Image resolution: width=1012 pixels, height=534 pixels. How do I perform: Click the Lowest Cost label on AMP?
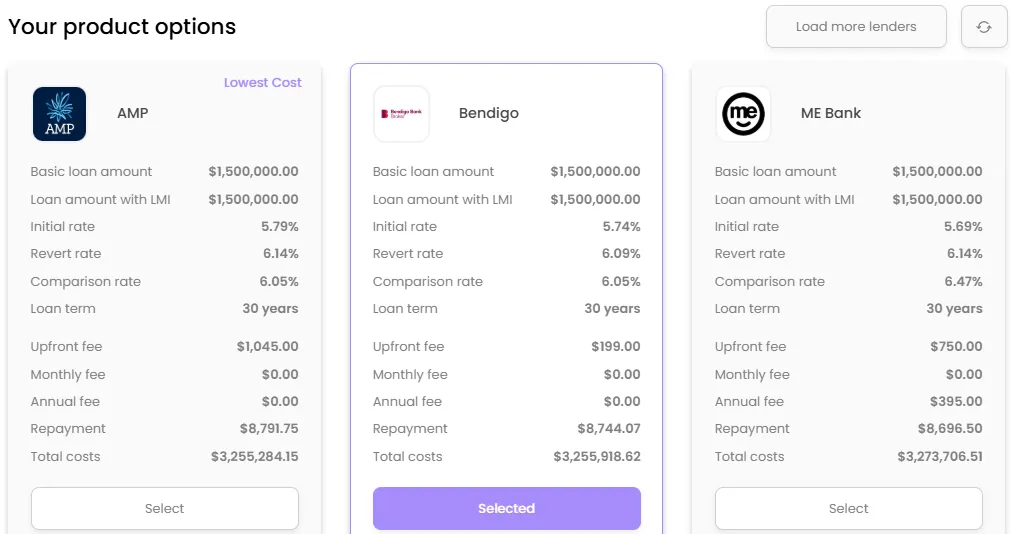pyautogui.click(x=263, y=83)
